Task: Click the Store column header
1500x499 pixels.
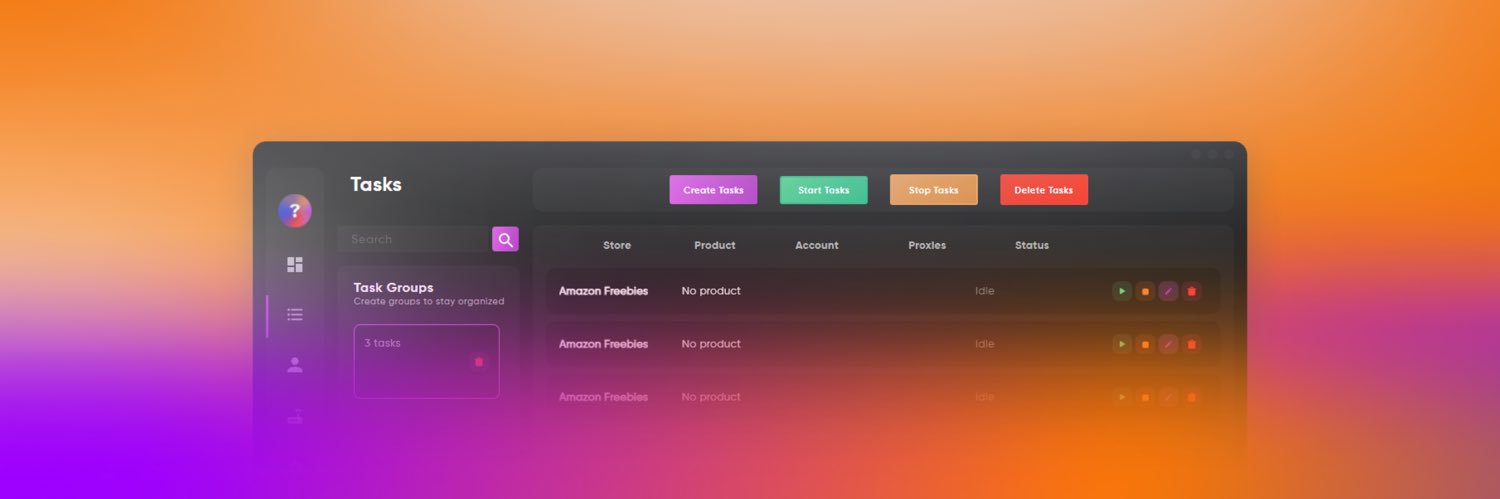Action: coord(617,245)
